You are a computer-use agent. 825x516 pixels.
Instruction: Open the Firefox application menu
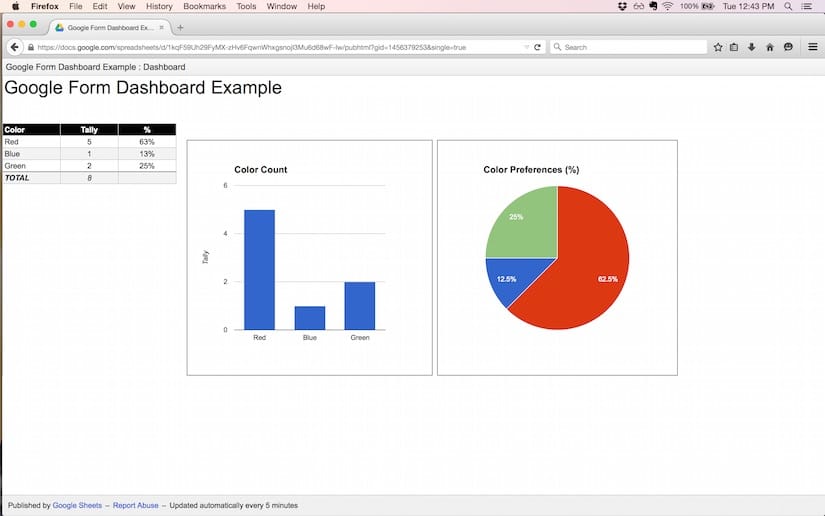[45, 6]
